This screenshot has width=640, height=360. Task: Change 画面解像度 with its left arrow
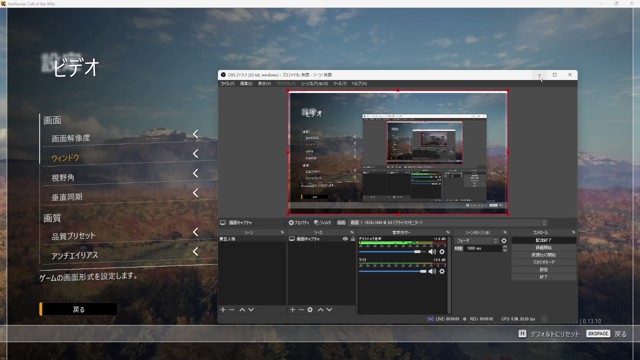tap(196, 134)
